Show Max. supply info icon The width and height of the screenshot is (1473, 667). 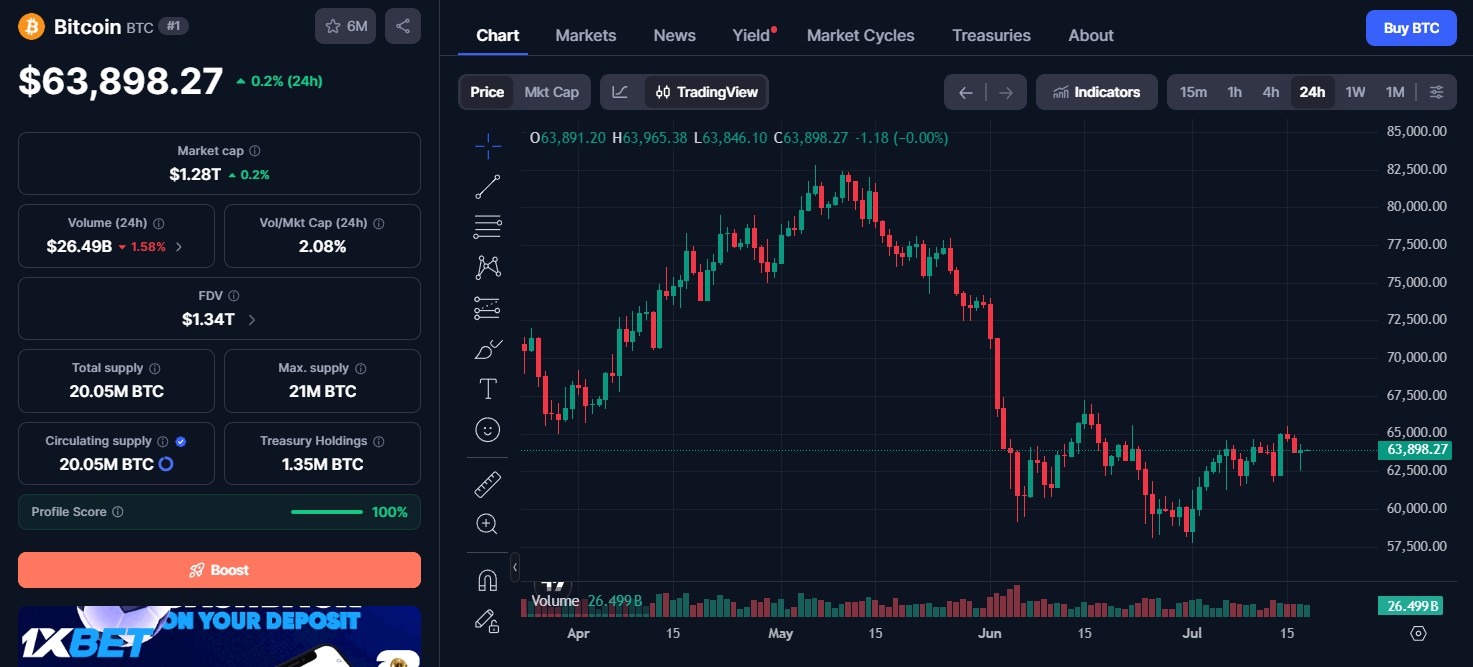coord(361,368)
